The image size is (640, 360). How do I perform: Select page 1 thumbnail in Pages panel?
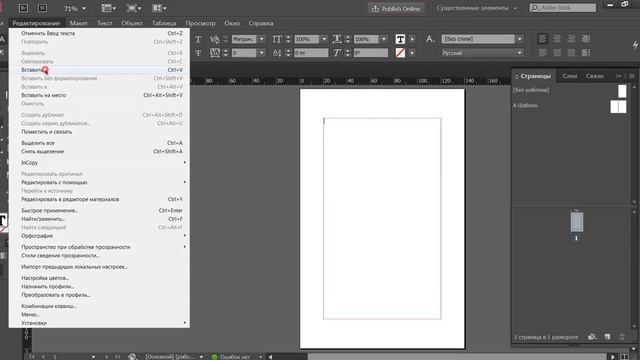tap(577, 222)
